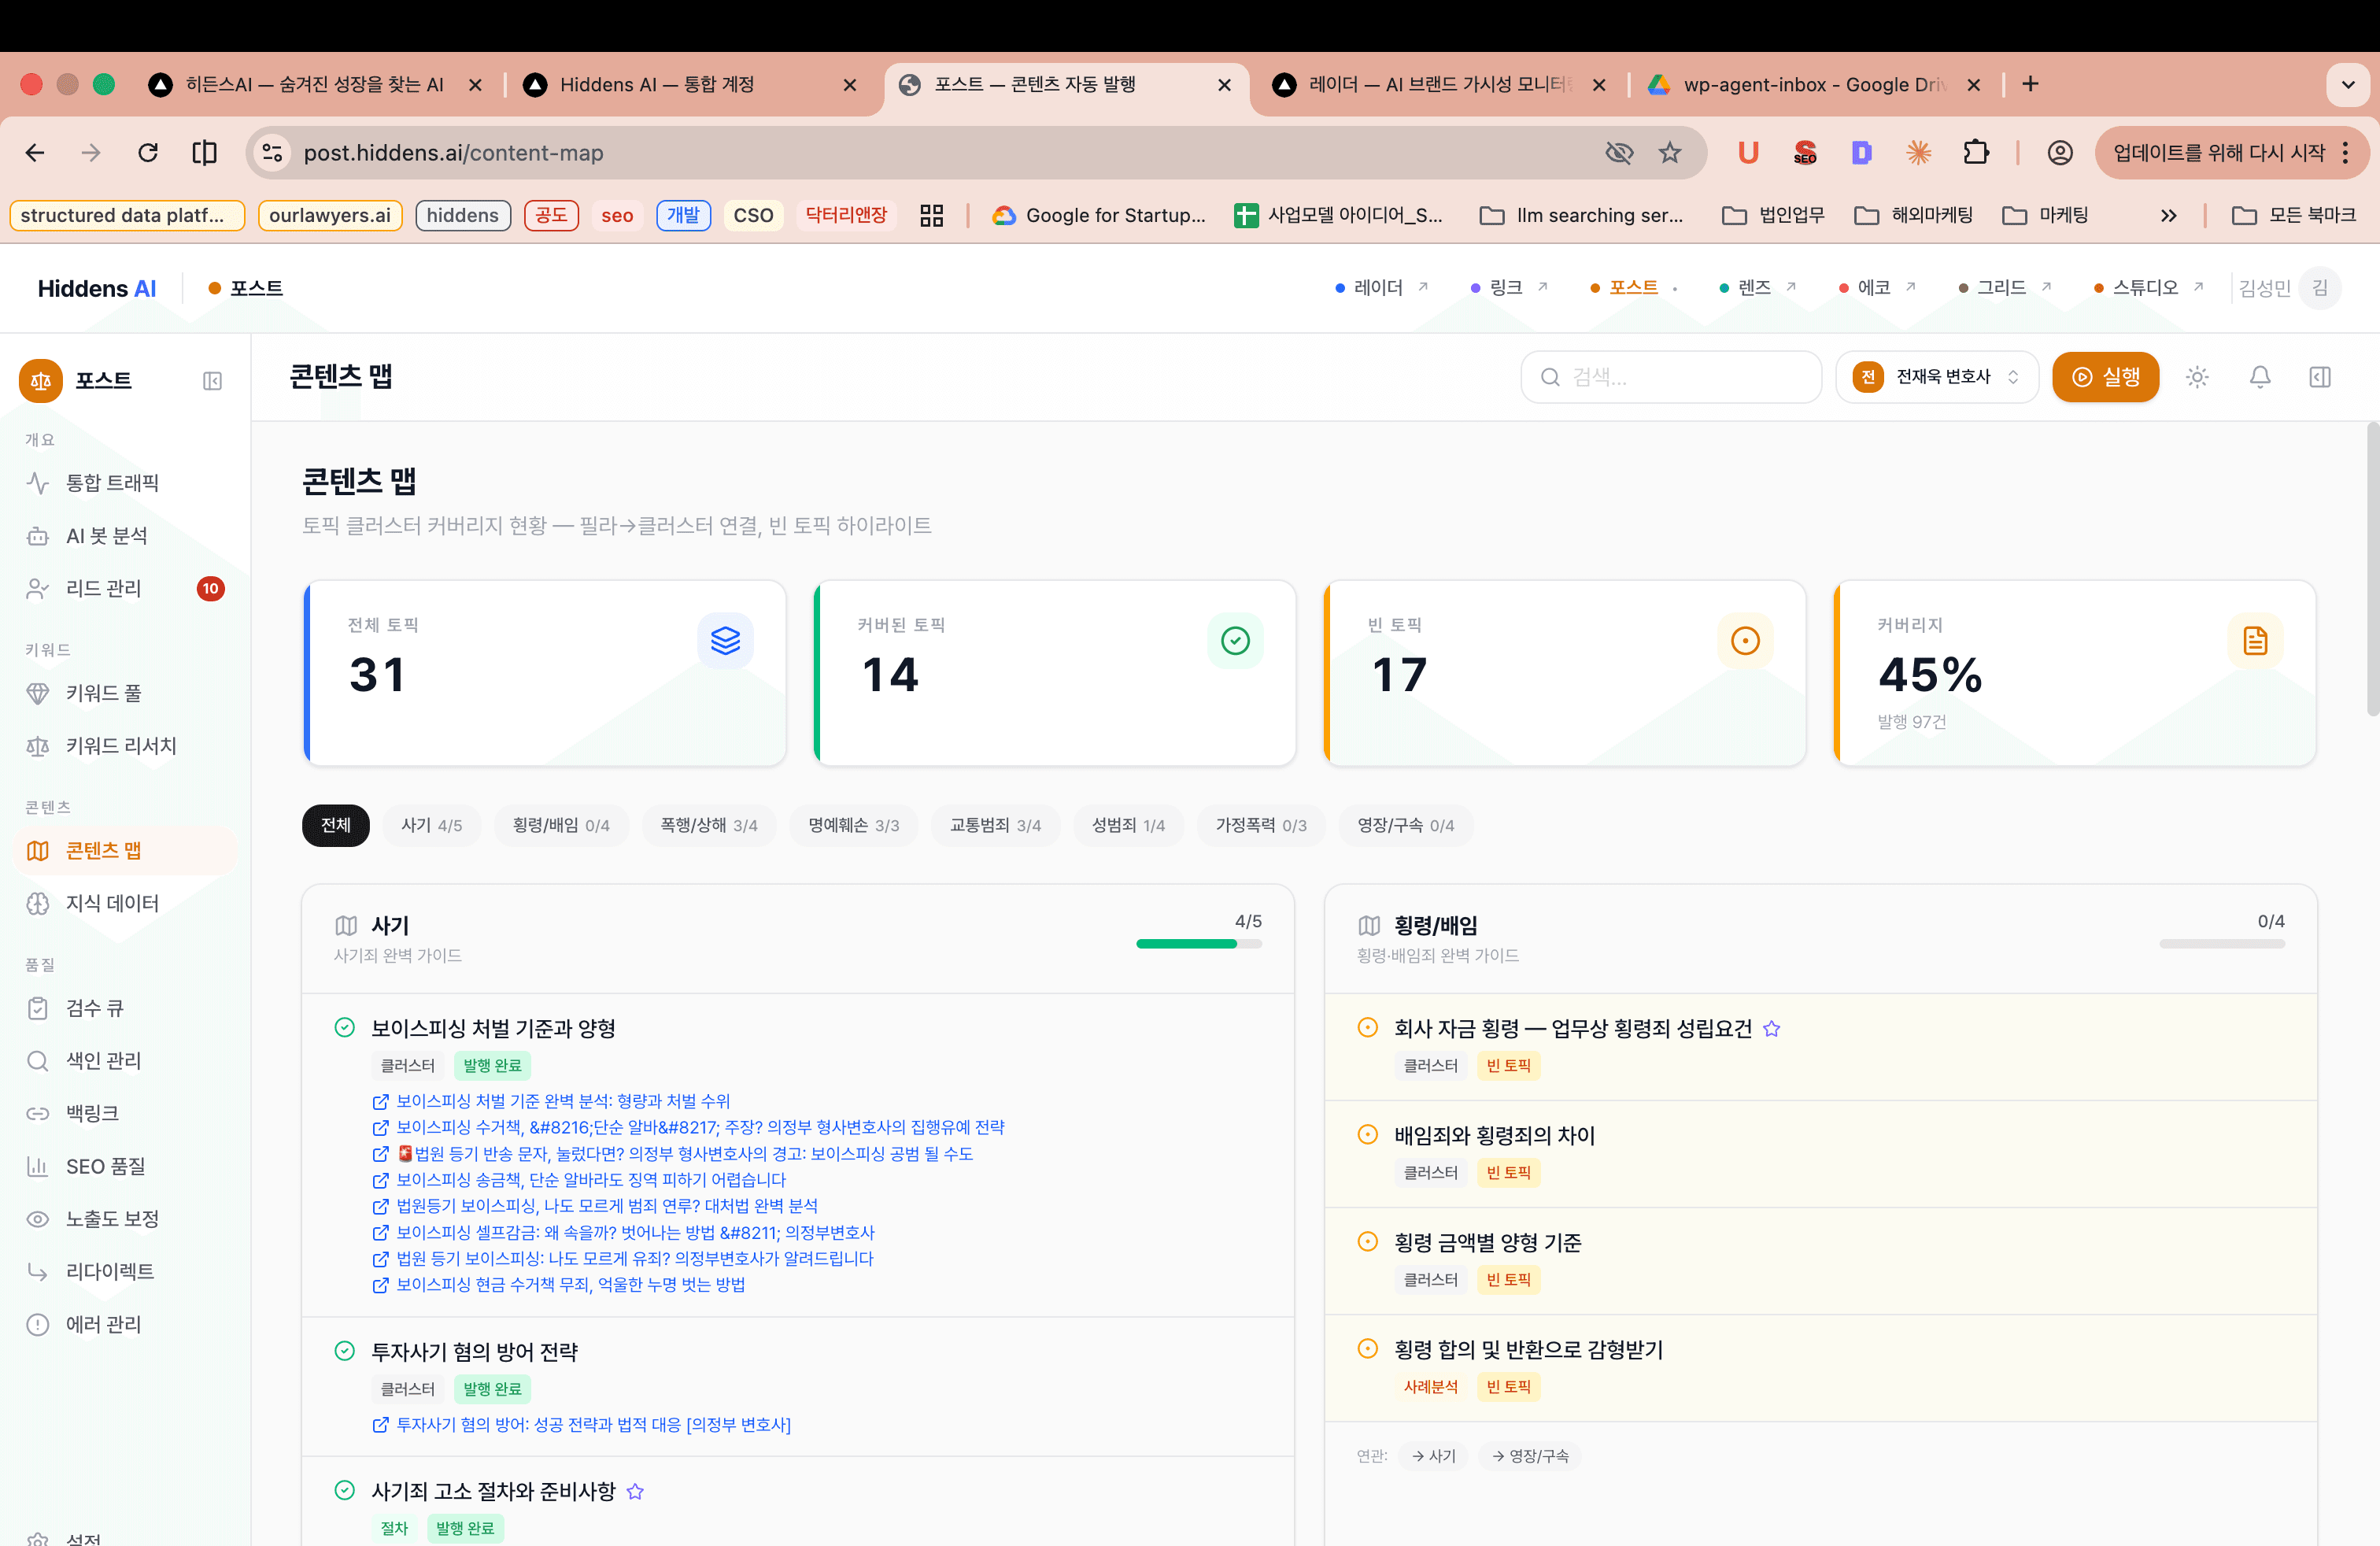
Task: Jump to related 영장/구속 cluster
Action: pos(1530,1456)
